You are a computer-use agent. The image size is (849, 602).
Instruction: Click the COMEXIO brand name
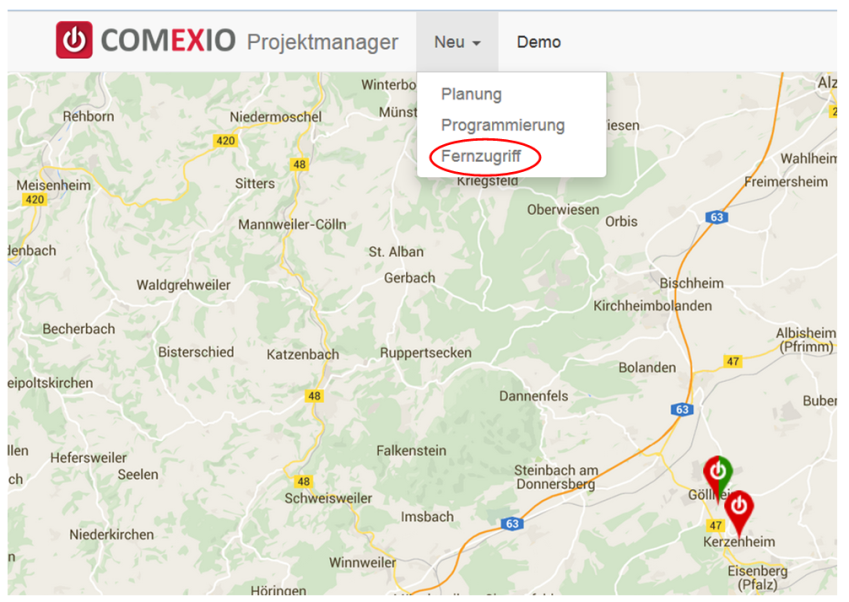pos(168,40)
